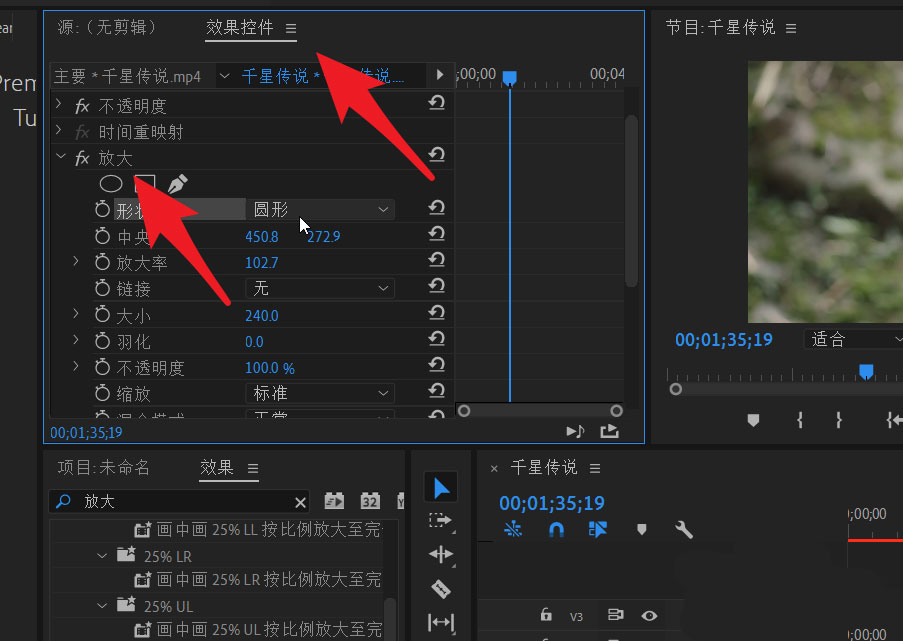Open the timeline settings wrench menu
903x641 pixels.
click(684, 530)
